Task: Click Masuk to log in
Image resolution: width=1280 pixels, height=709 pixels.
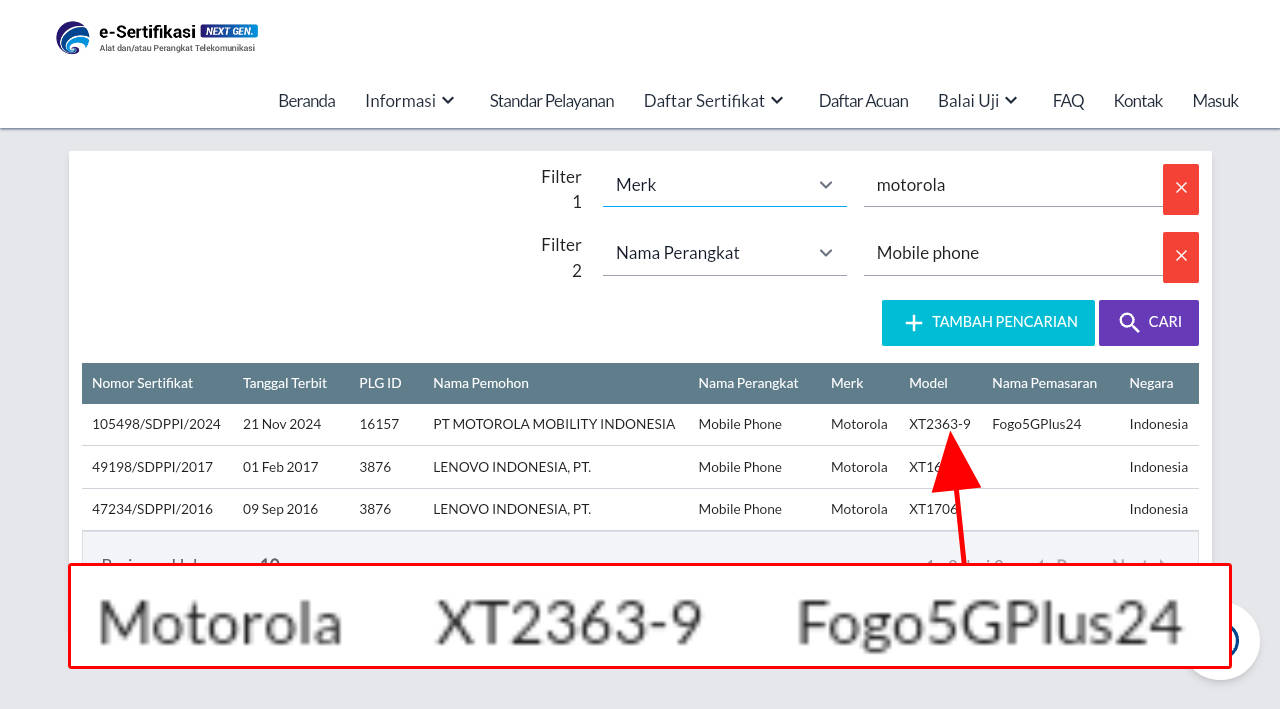Action: pos(1215,101)
